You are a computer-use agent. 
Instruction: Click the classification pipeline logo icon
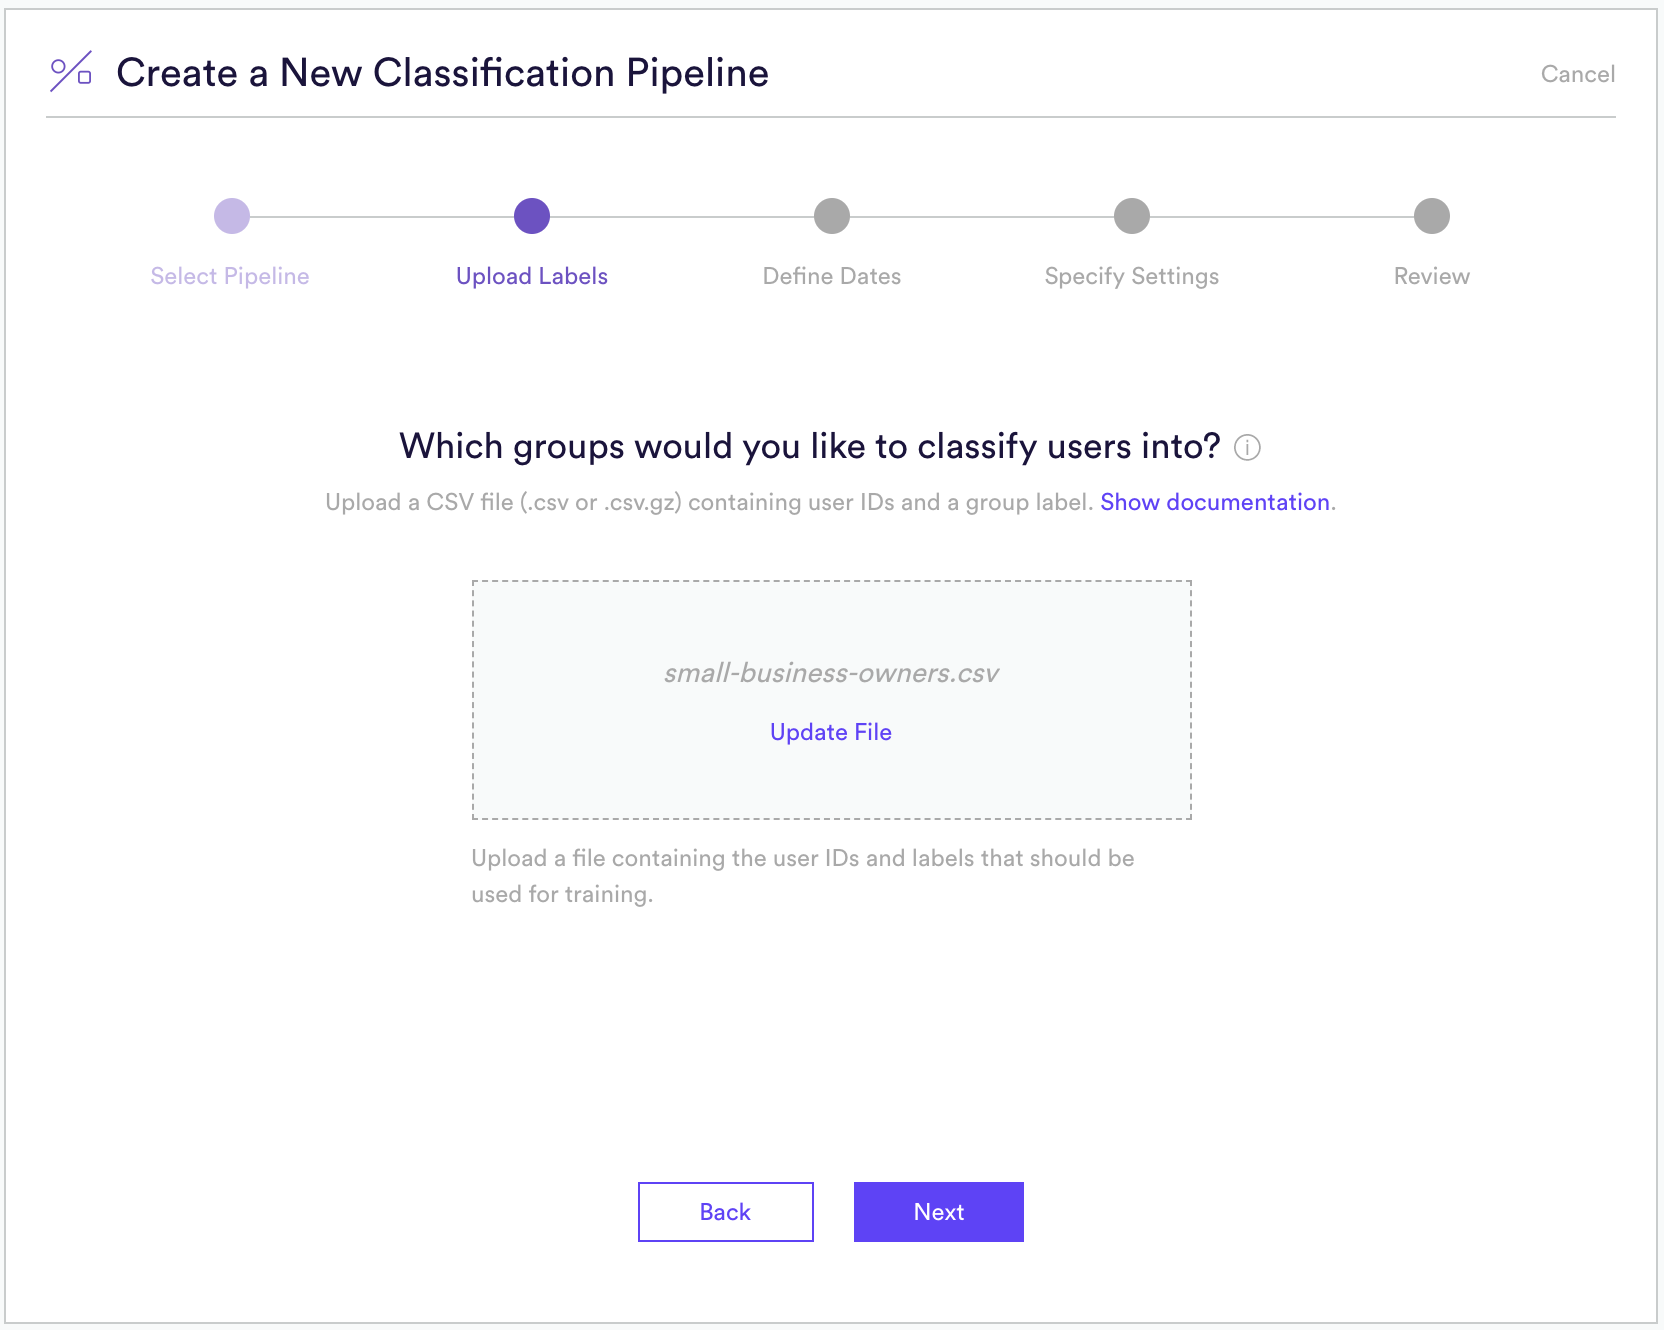pyautogui.click(x=71, y=72)
